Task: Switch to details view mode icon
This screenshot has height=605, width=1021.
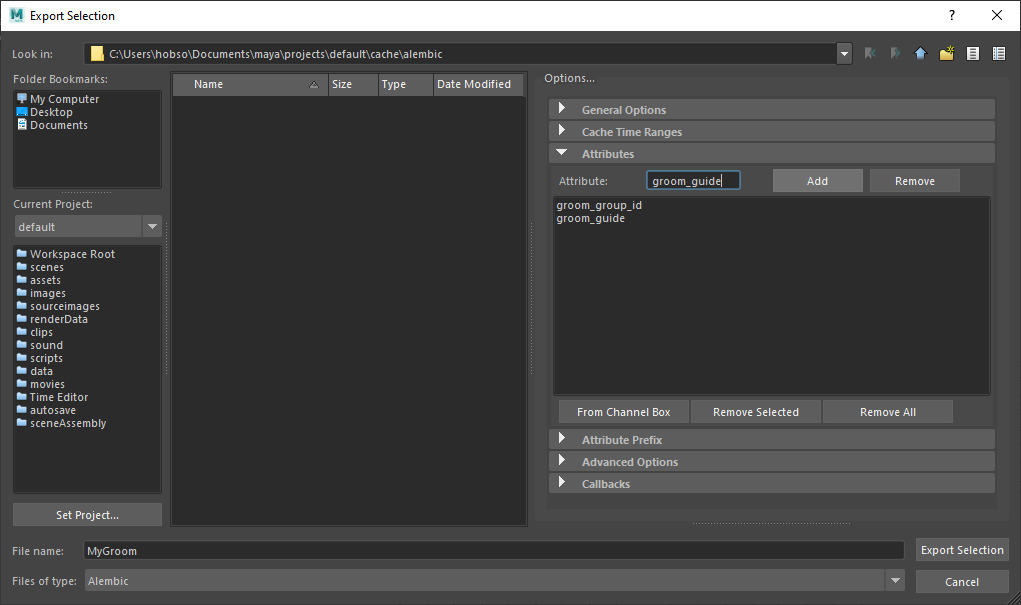Action: coord(998,53)
